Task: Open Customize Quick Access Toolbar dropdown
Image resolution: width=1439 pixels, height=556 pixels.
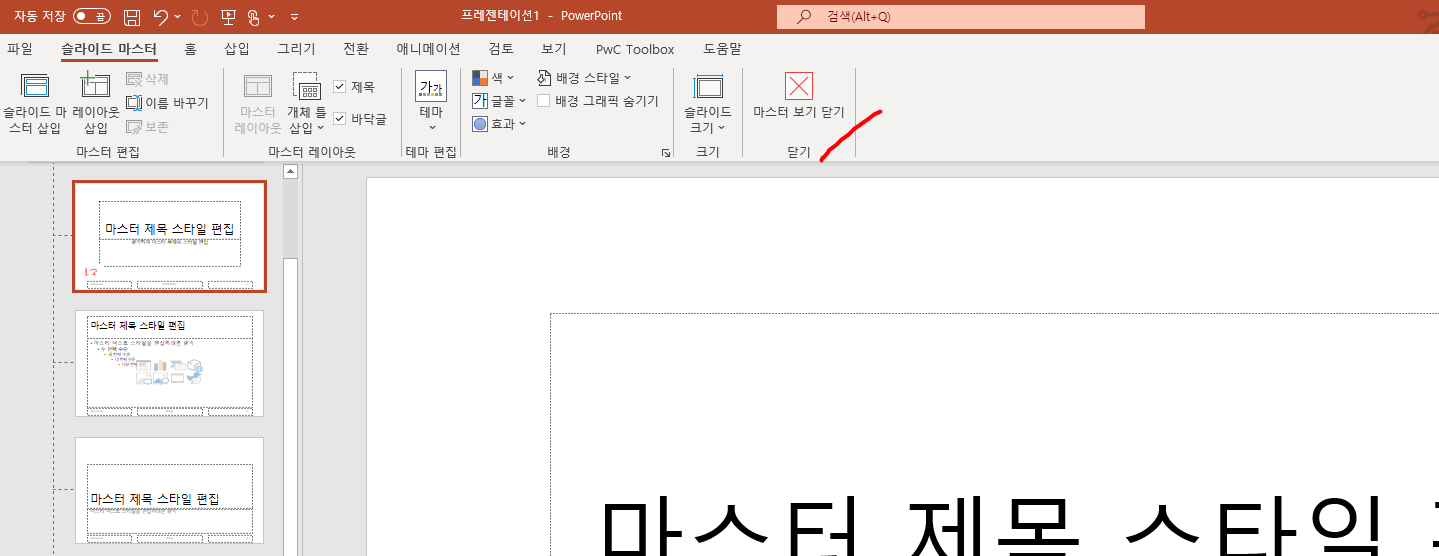Action: click(294, 17)
